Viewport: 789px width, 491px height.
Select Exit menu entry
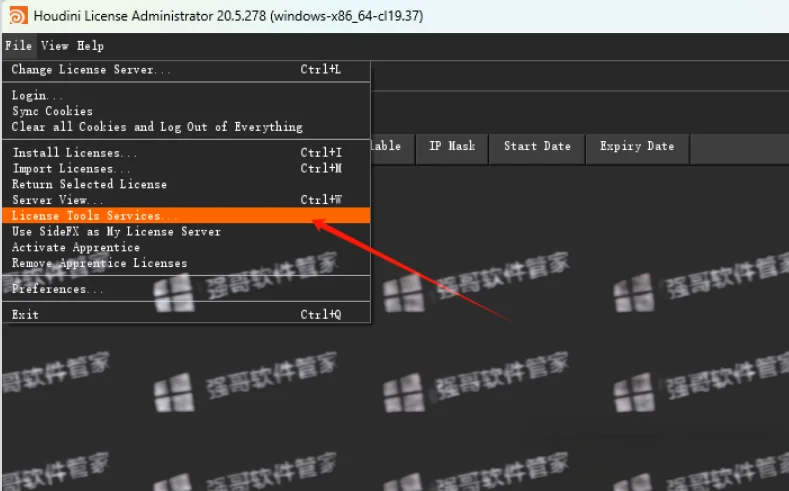(x=186, y=314)
